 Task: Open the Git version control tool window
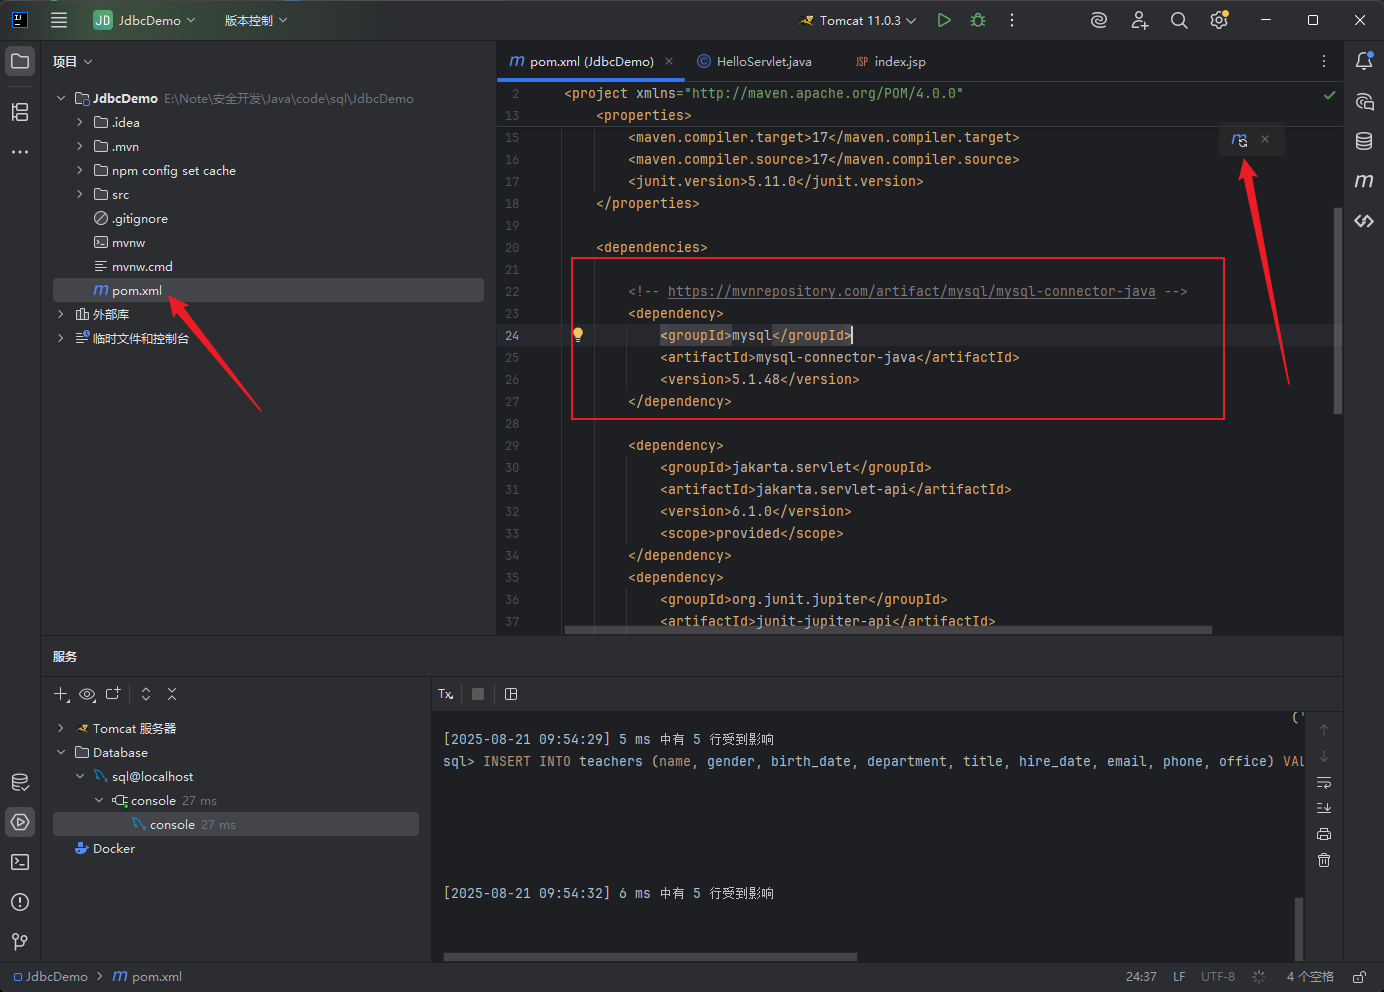[20, 942]
